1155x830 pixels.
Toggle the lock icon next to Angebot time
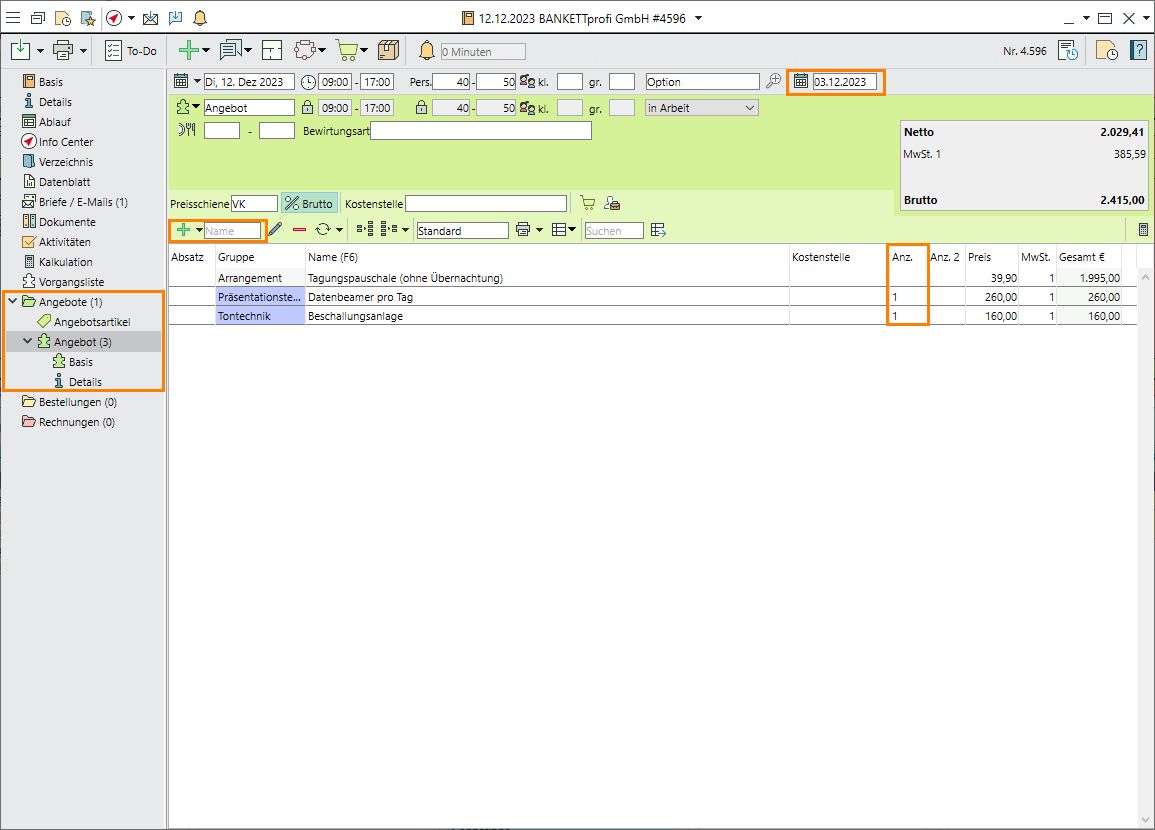click(307, 108)
